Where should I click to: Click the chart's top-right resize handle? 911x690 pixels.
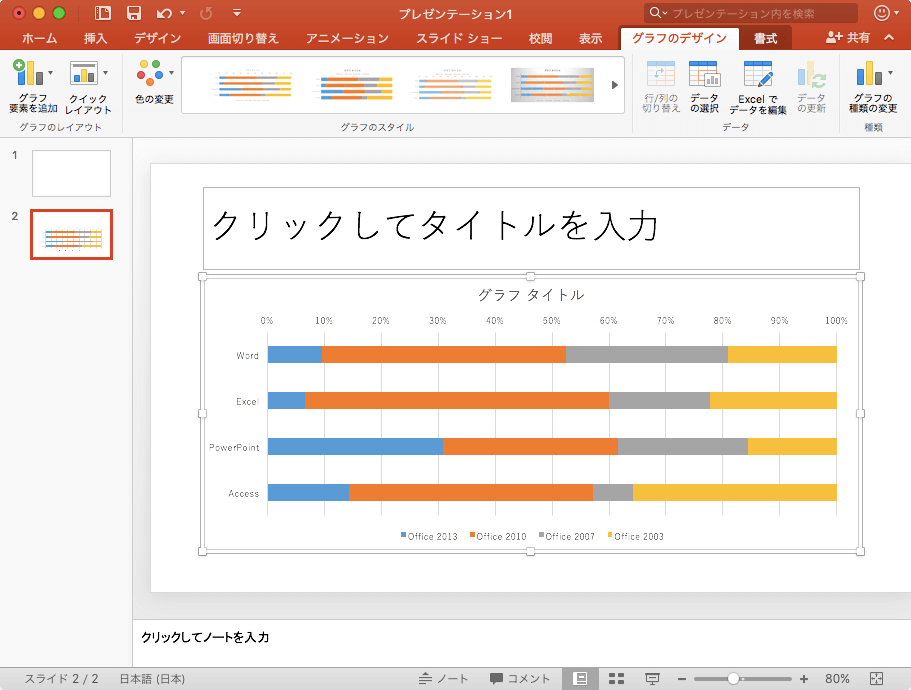pyautogui.click(x=860, y=276)
